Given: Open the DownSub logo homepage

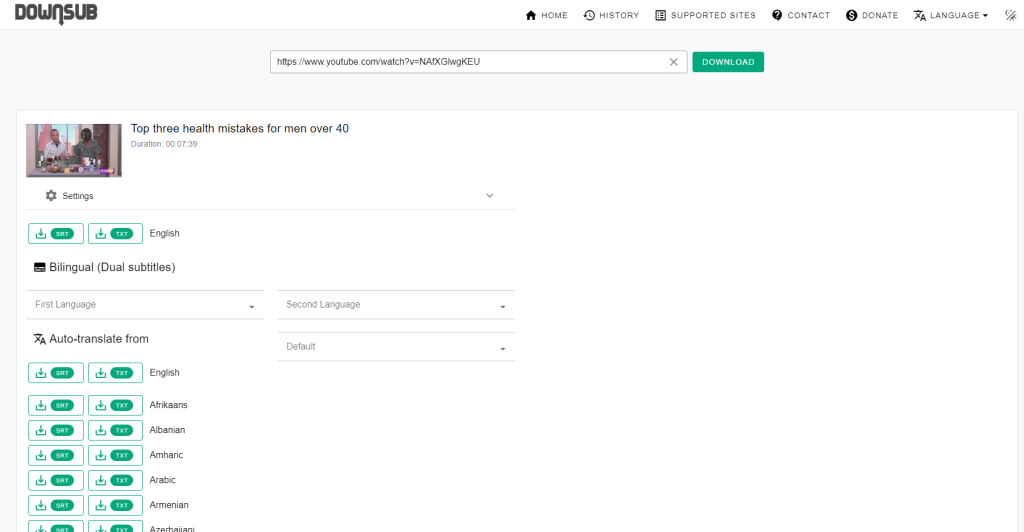Looking at the screenshot, I should (56, 13).
